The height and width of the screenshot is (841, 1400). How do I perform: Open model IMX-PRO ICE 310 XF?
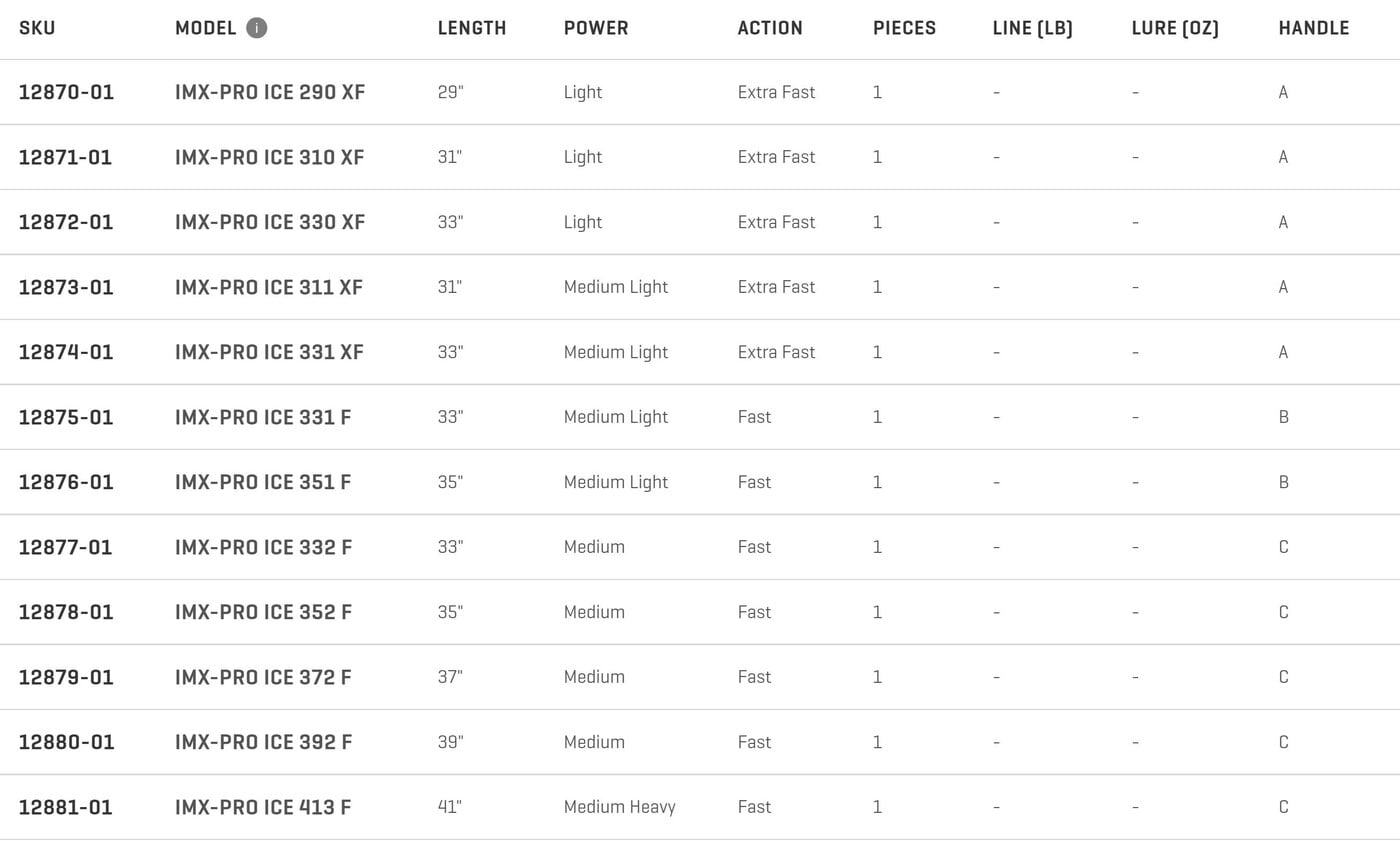pos(270,157)
